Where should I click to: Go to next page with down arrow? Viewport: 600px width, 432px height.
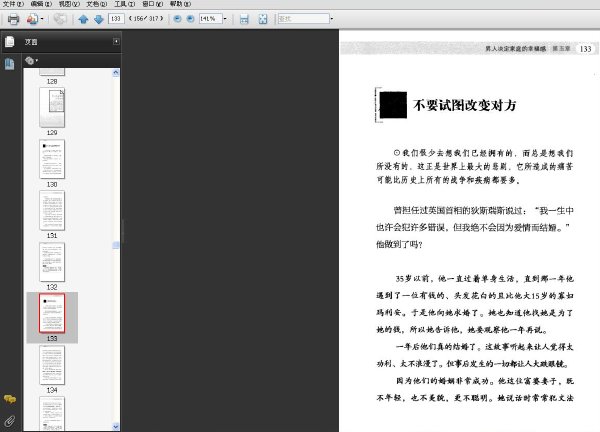point(99,19)
